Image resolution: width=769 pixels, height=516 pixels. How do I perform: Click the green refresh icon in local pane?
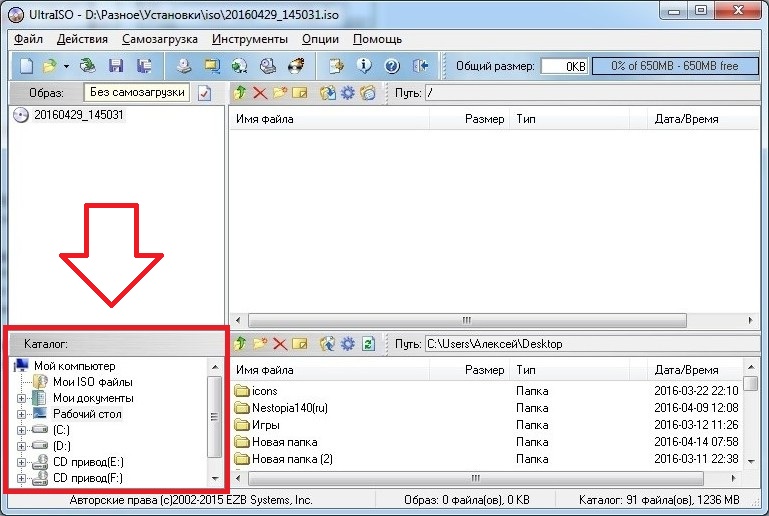point(368,344)
